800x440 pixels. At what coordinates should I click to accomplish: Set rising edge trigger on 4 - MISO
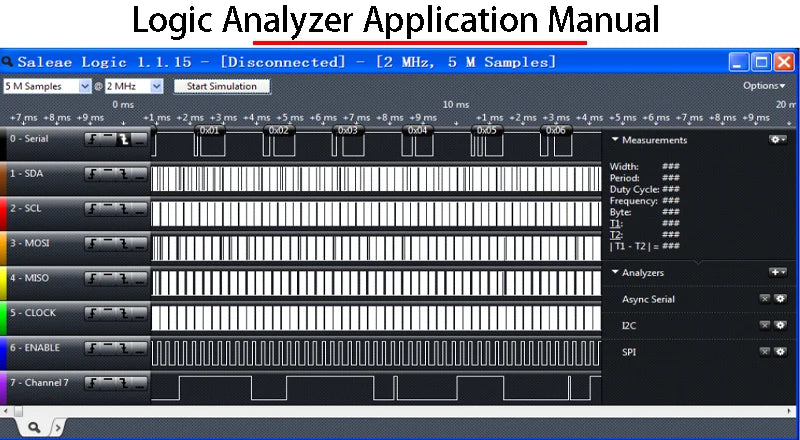coord(92,279)
